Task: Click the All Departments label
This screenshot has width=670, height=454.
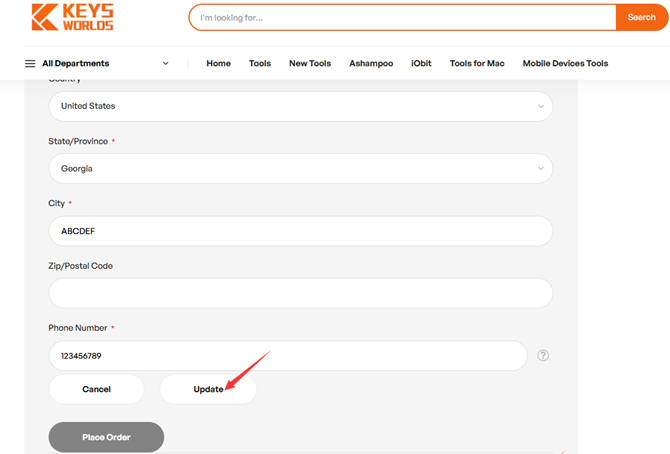Action: (x=76, y=63)
